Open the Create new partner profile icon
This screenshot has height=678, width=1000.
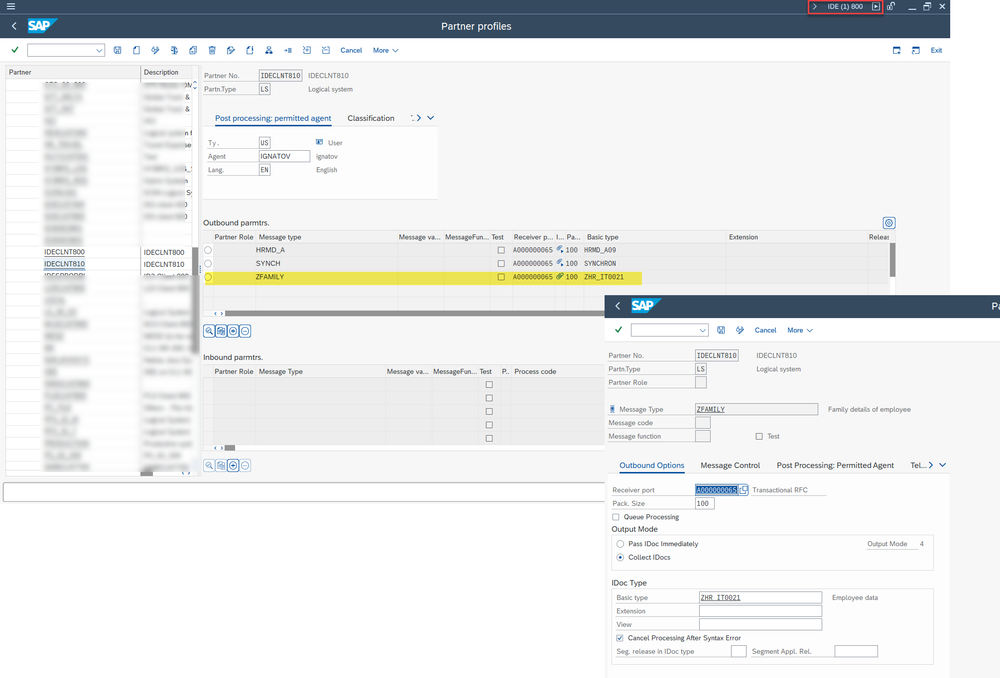click(x=136, y=50)
